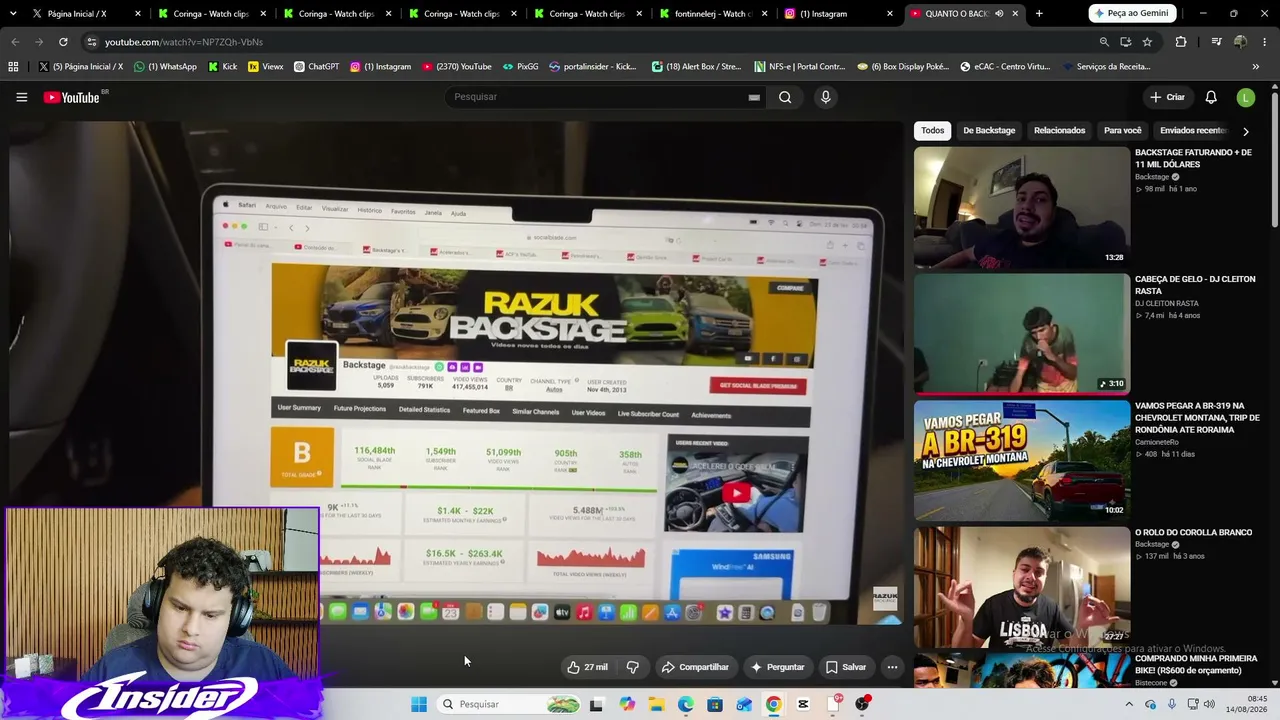Open the Chrome apps grid shortcut
Image resolution: width=1280 pixels, height=720 pixels.
point(13,67)
